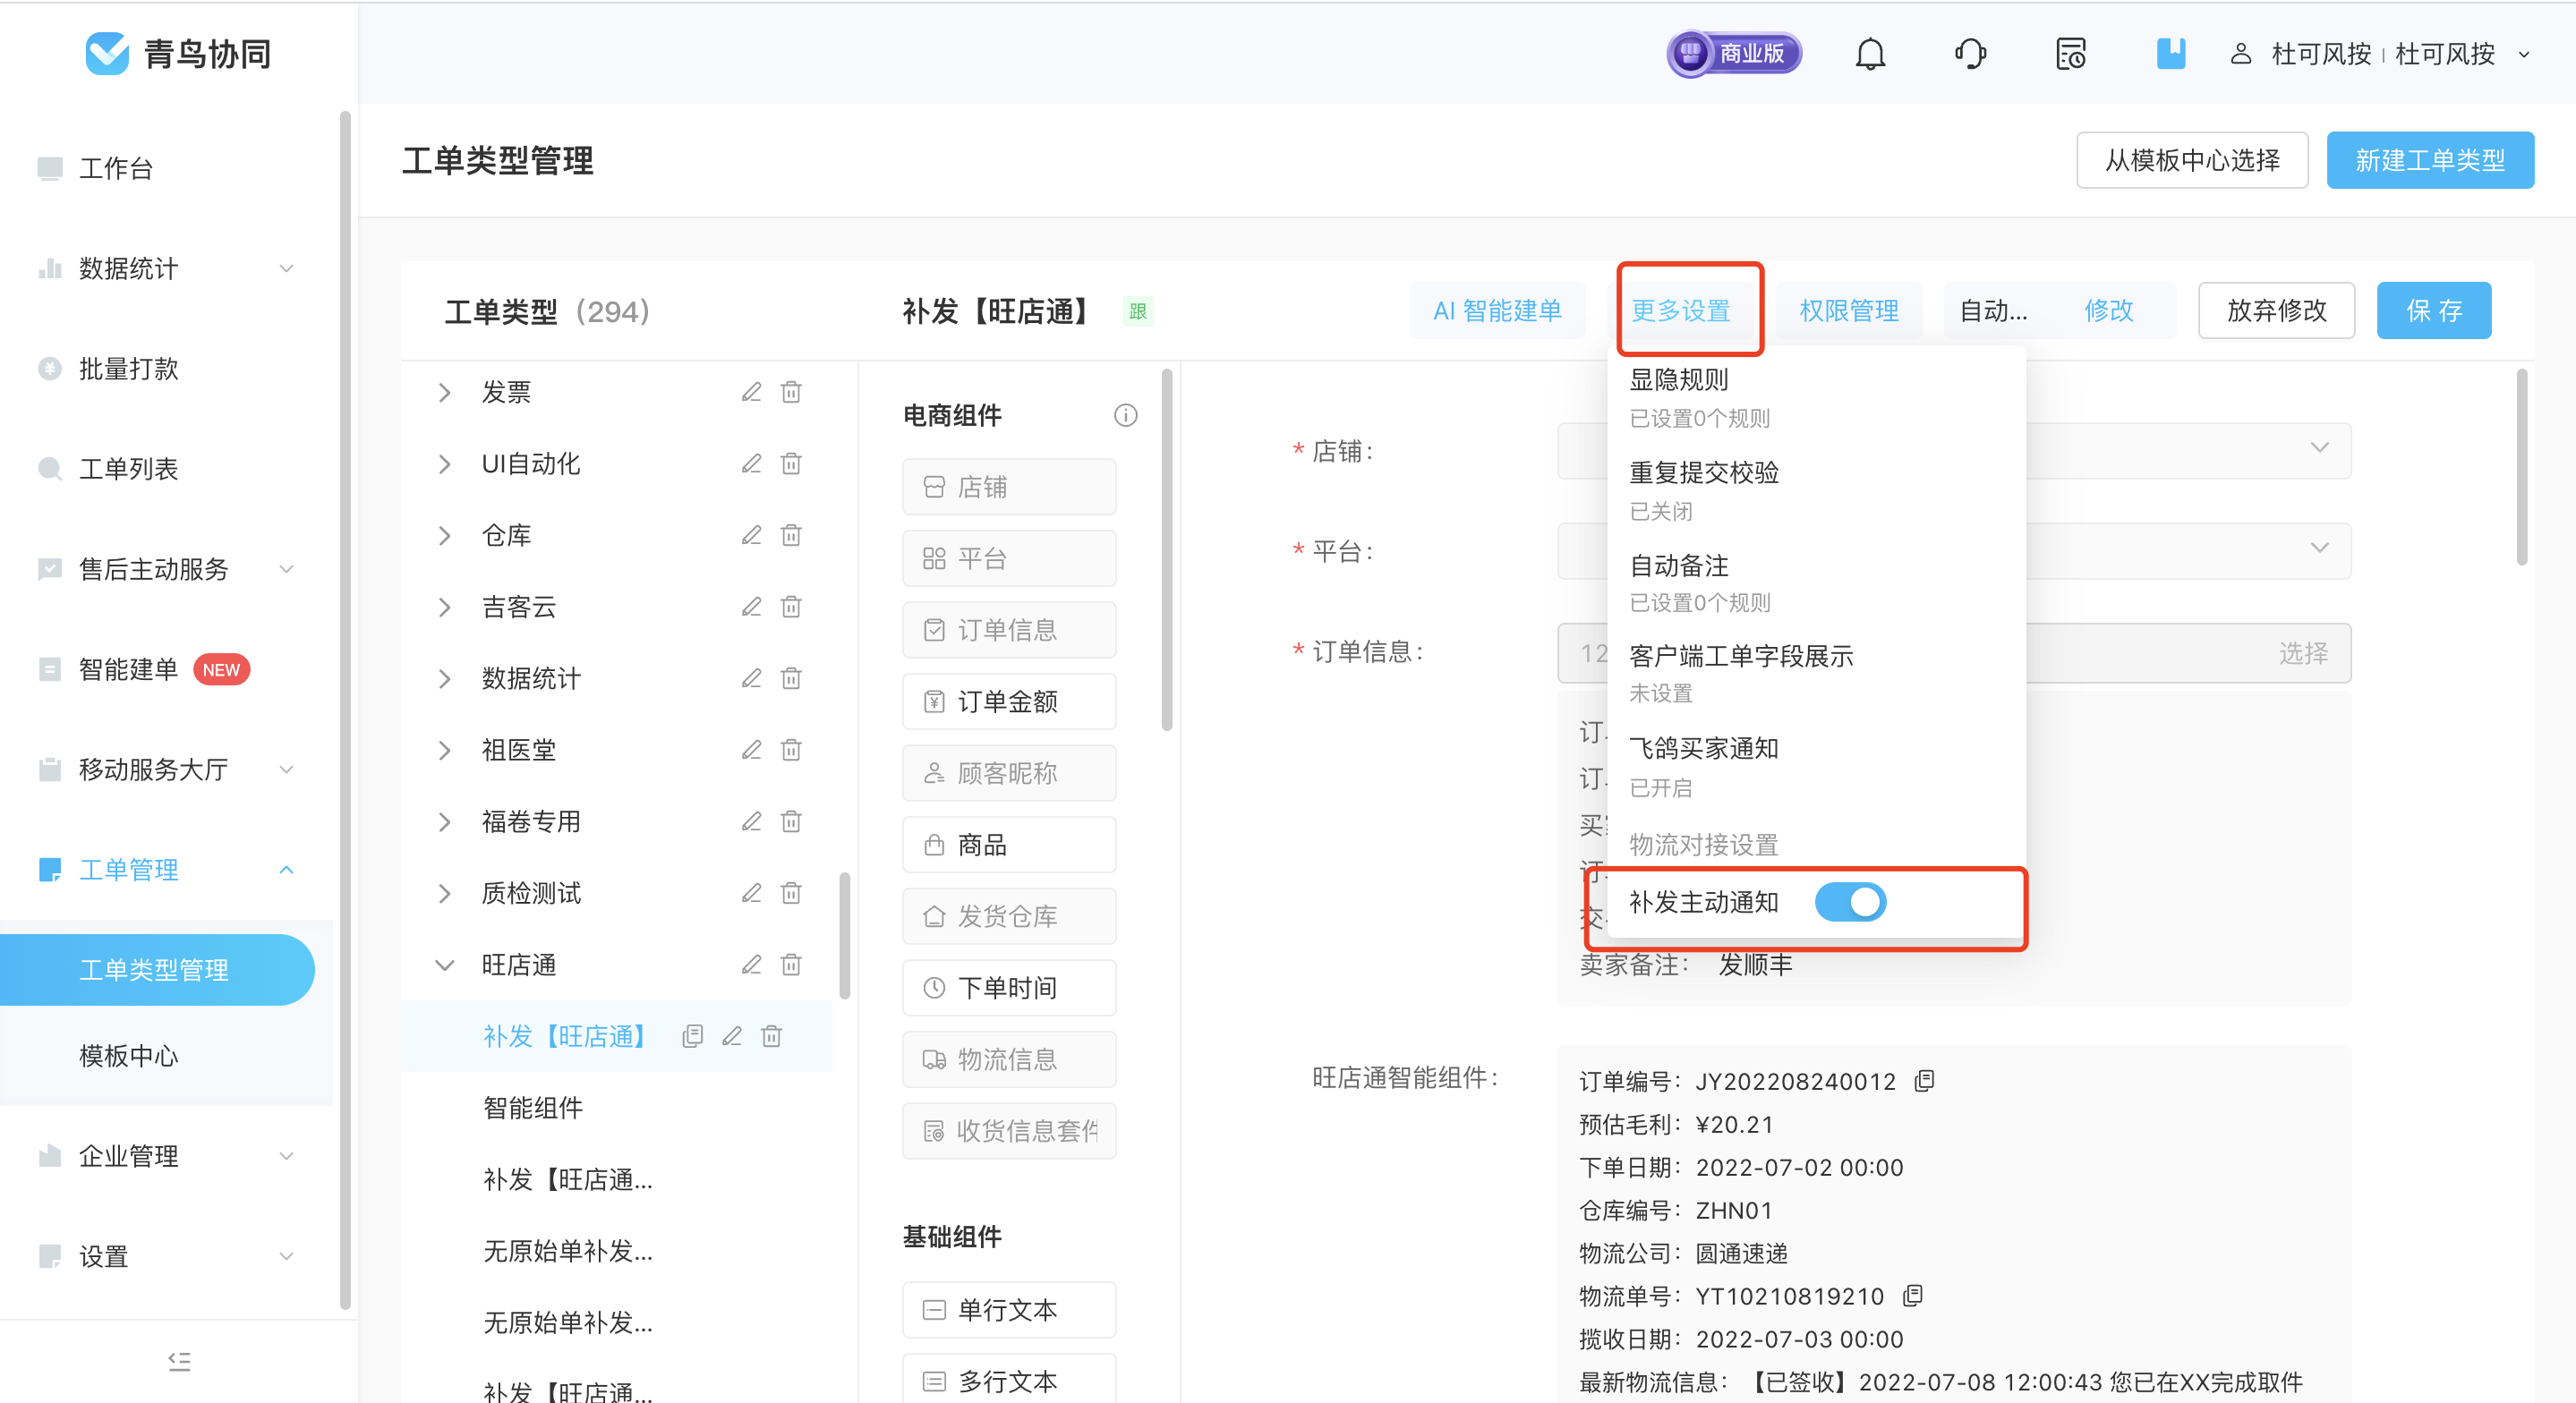This screenshot has height=1403, width=2576.
Task: Add the 商品 component
Action: 1009,845
